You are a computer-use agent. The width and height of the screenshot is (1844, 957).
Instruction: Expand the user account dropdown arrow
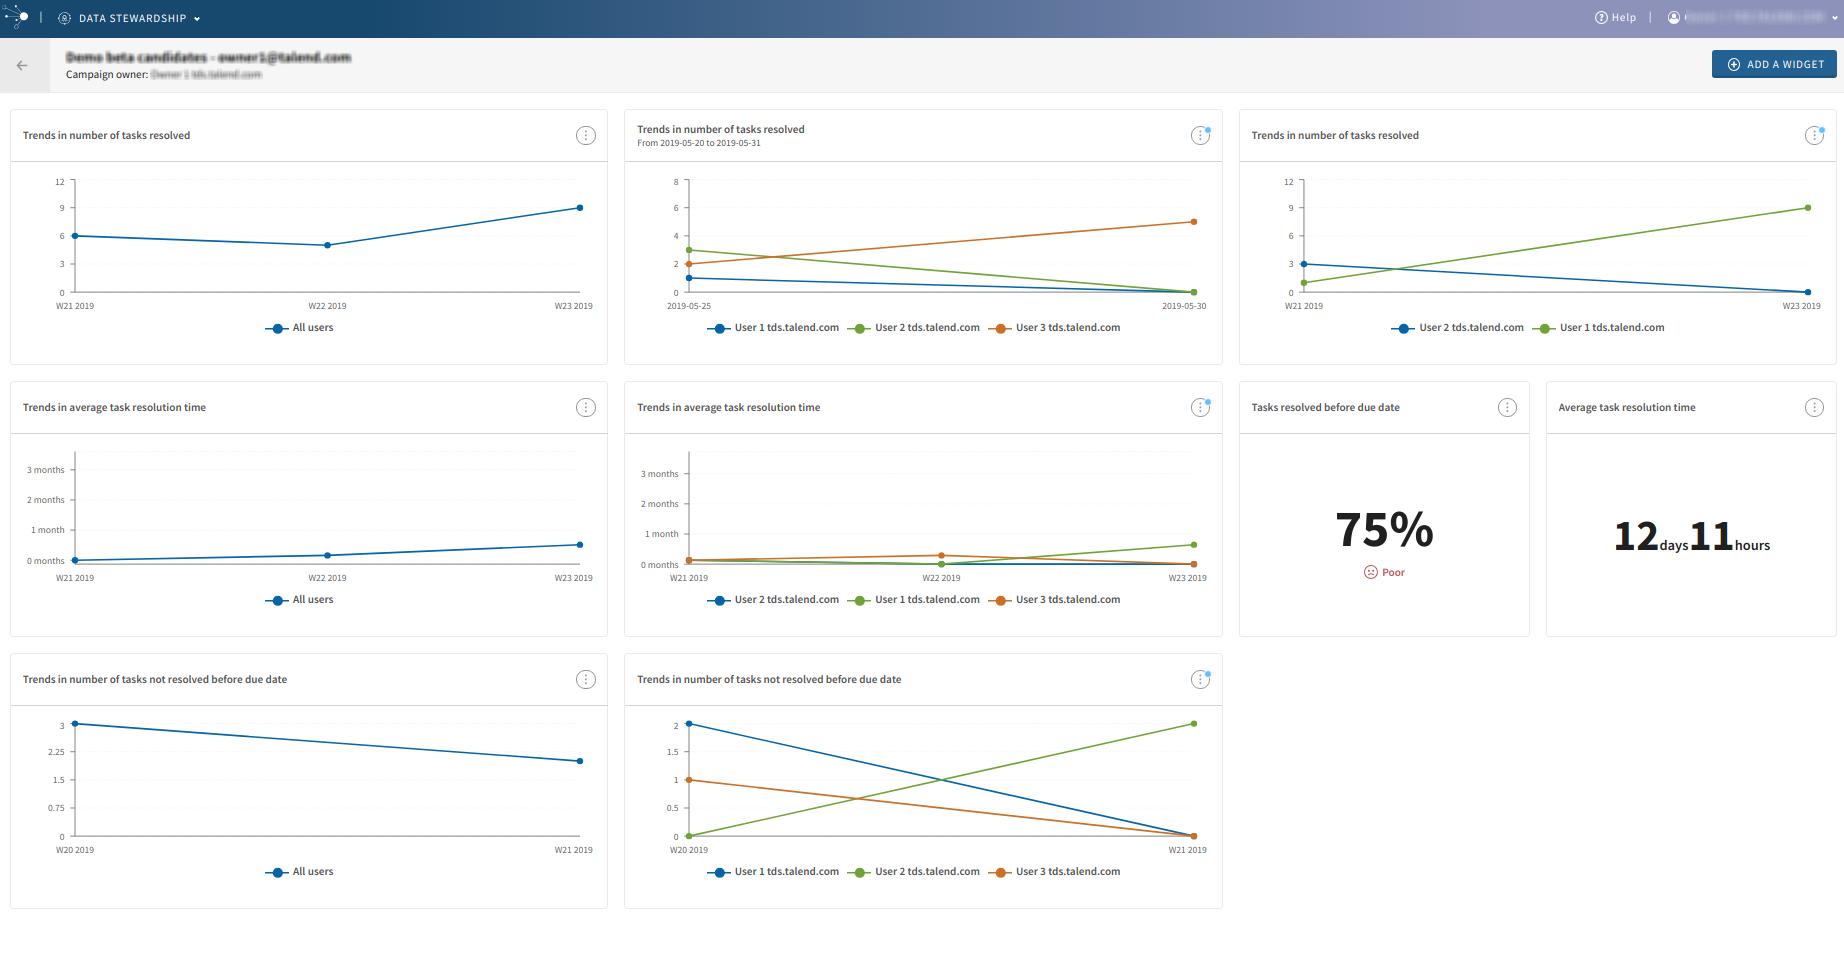(1834, 18)
